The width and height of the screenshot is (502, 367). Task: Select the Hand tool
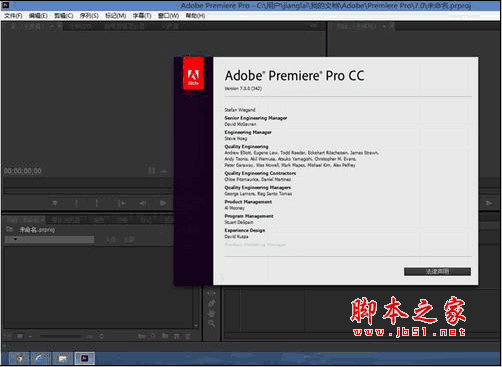point(211,313)
